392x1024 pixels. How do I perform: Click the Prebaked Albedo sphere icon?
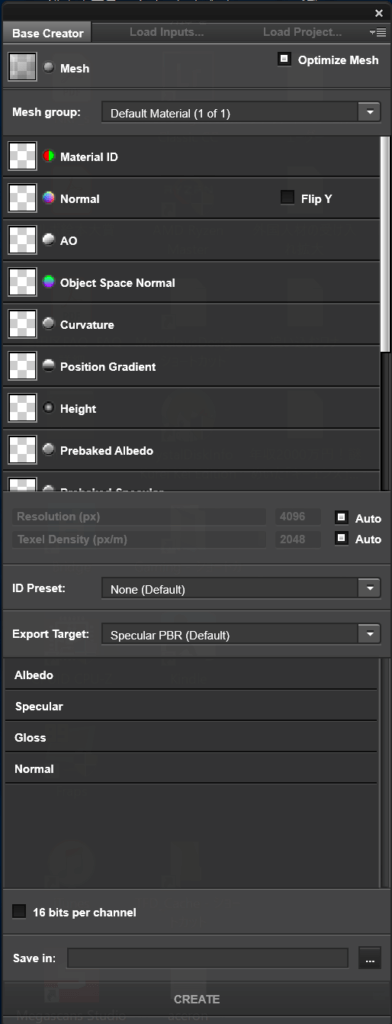coord(48,450)
